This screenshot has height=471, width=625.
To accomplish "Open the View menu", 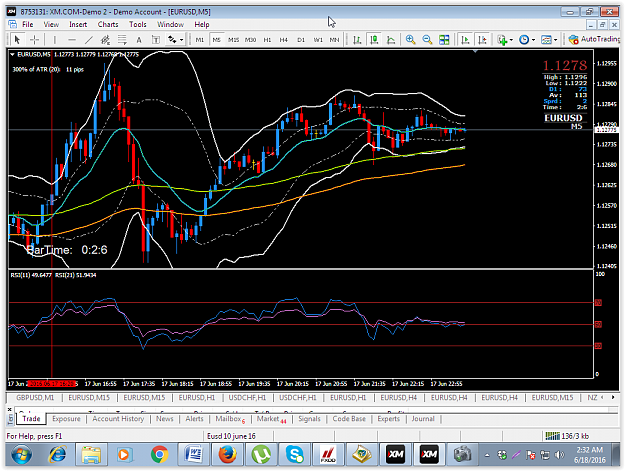I will tap(51, 24).
